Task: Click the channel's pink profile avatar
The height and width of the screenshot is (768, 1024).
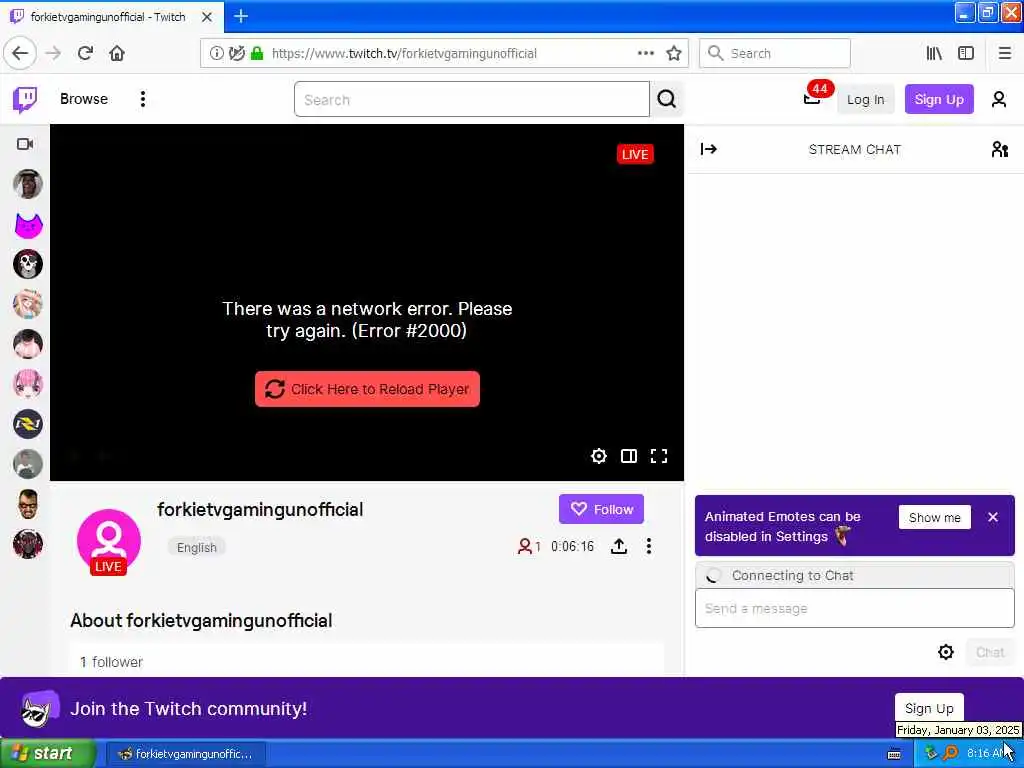Action: point(108,541)
